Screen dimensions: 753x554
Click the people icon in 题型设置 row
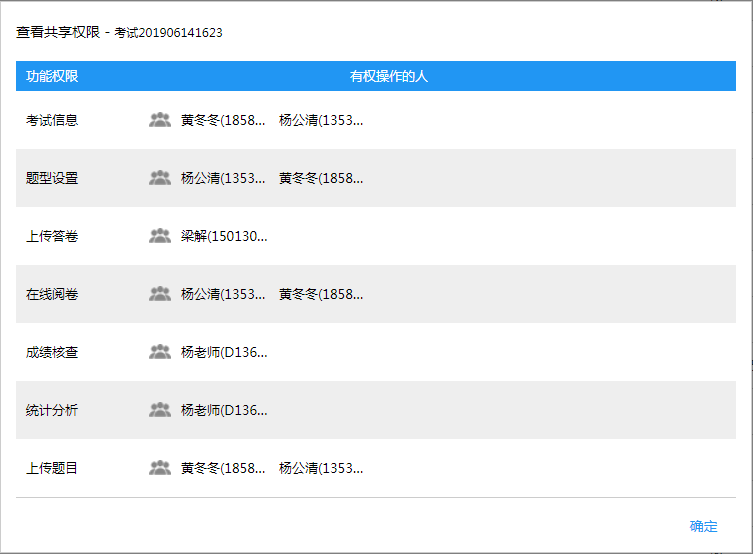point(160,178)
